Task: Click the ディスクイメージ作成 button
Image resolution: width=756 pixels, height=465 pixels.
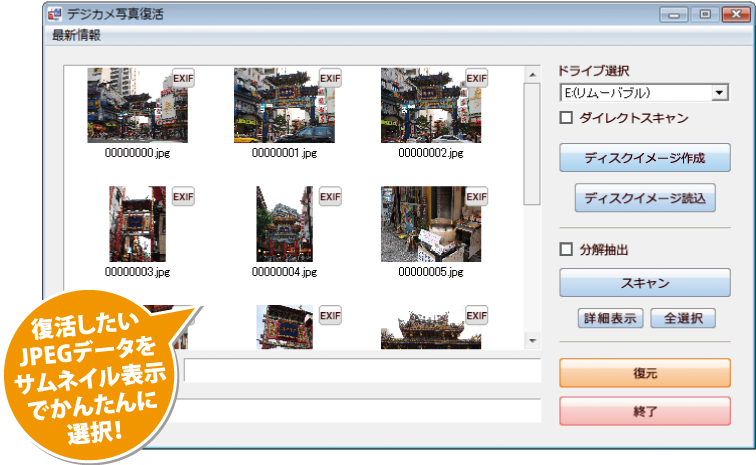Action: pos(644,158)
